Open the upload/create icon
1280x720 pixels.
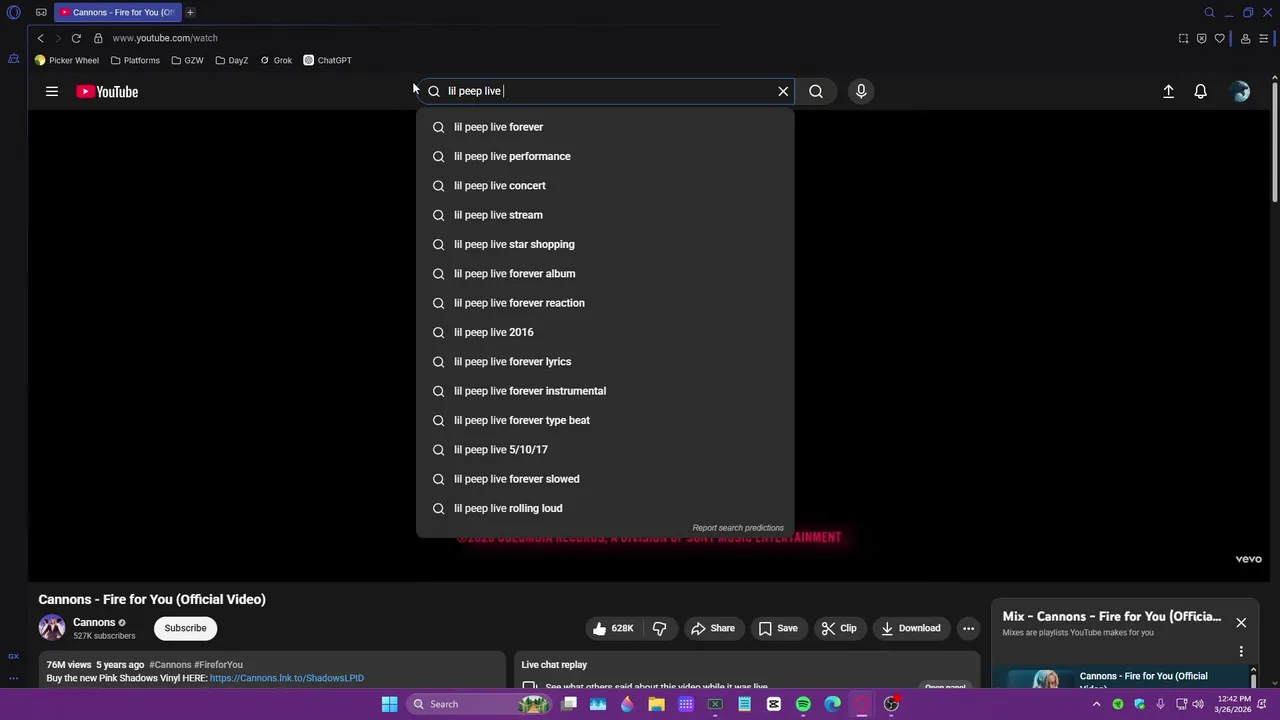(1168, 91)
